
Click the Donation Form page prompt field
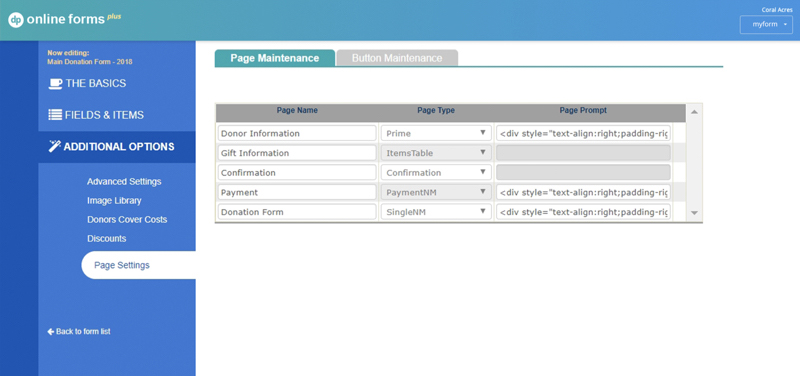tap(583, 212)
